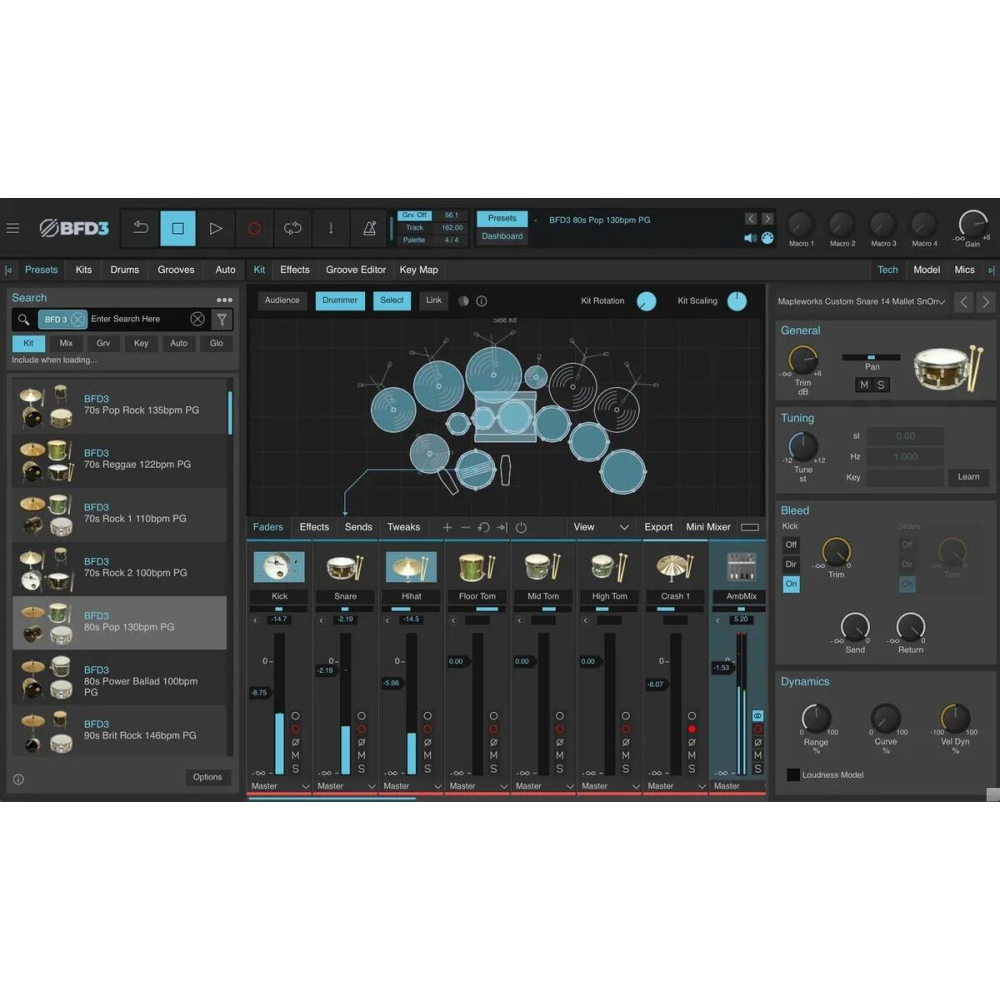Click the Hihat channel cymbal icon
The height and width of the screenshot is (1000, 1000).
coord(410,565)
